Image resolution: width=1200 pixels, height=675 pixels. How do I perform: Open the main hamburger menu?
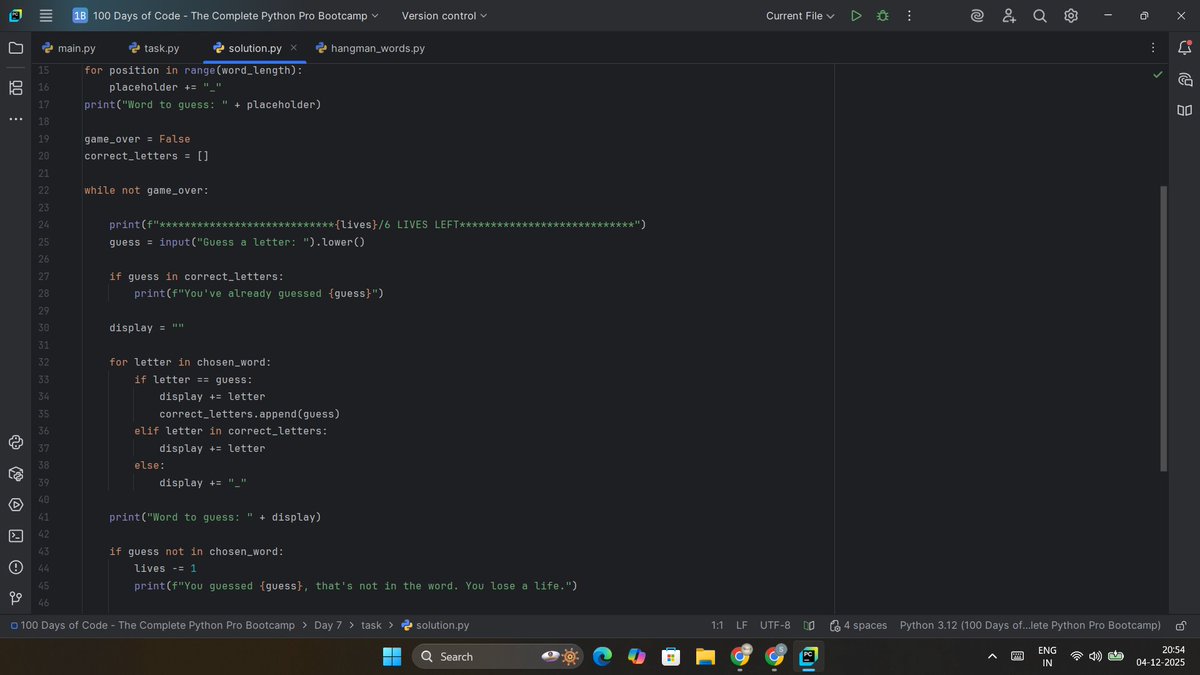click(44, 15)
